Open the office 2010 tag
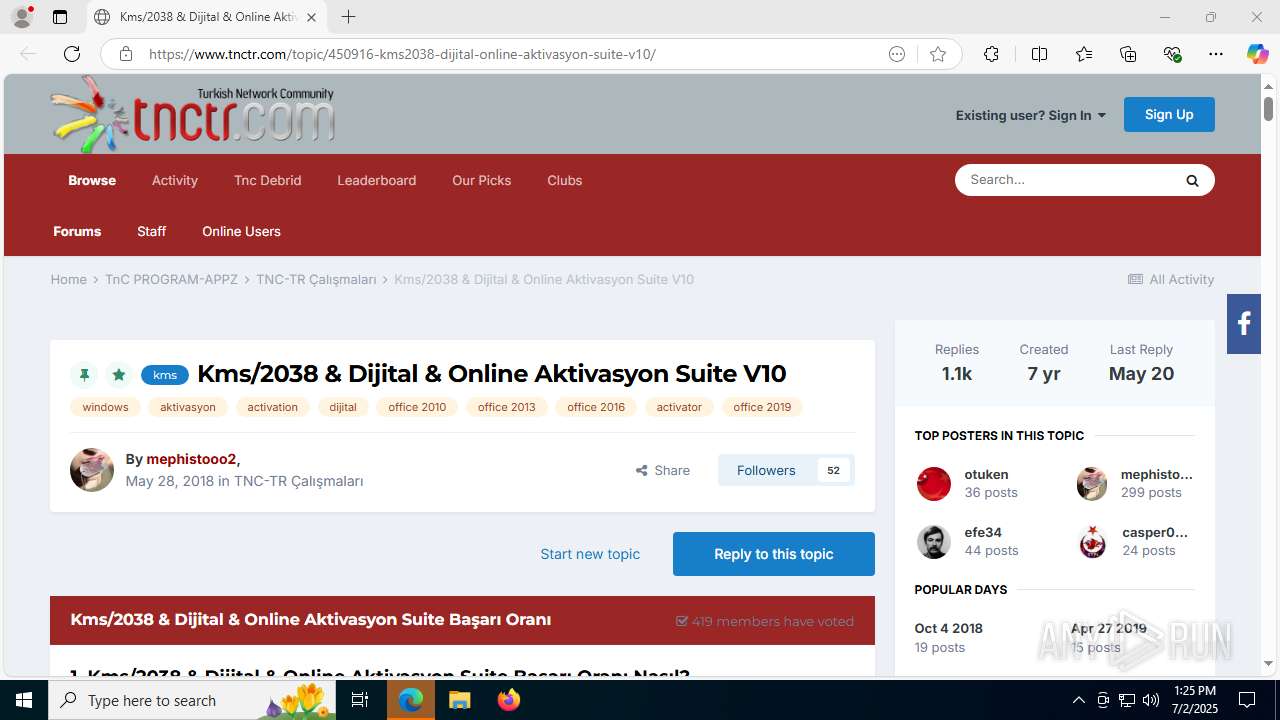The image size is (1280, 720). pos(417,407)
